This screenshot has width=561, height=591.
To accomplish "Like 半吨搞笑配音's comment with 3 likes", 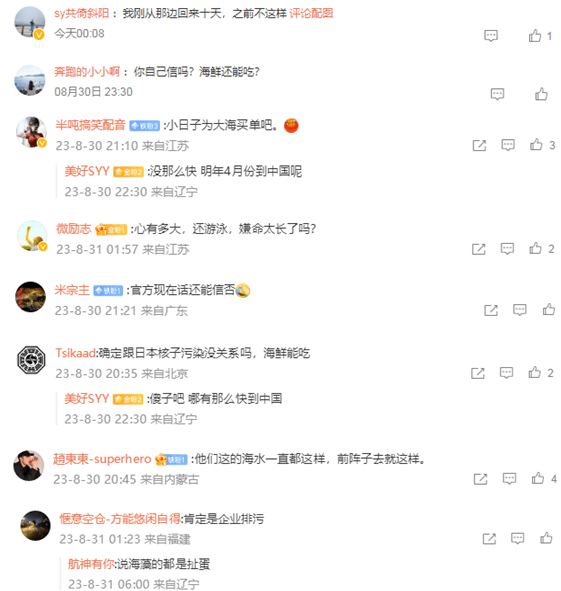I will (536, 145).
